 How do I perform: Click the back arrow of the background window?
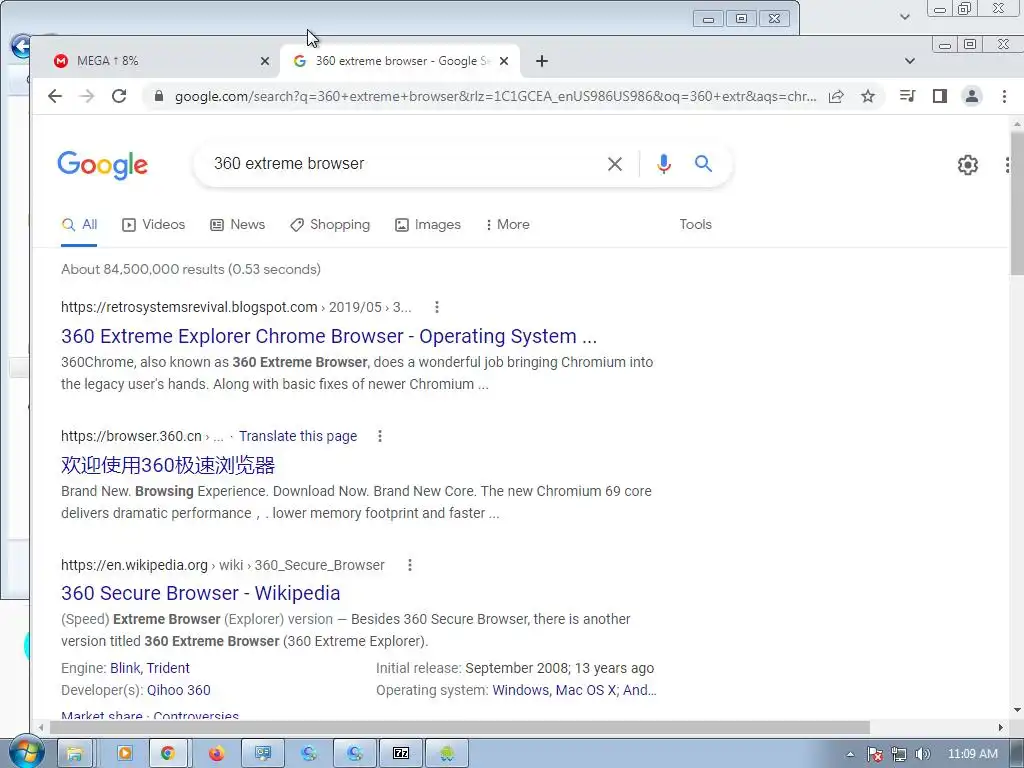pyautogui.click(x=21, y=47)
